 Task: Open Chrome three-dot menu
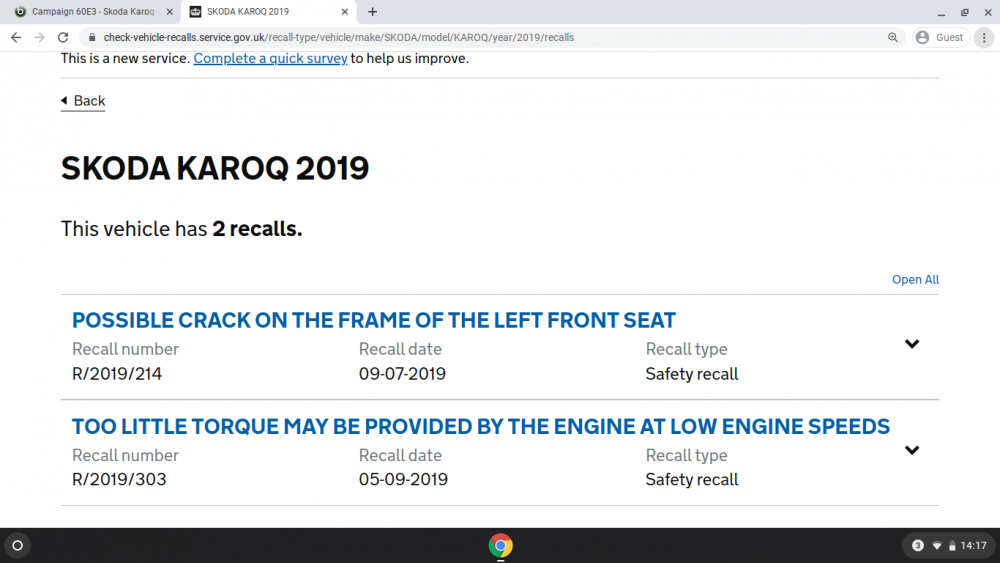pyautogui.click(x=984, y=38)
